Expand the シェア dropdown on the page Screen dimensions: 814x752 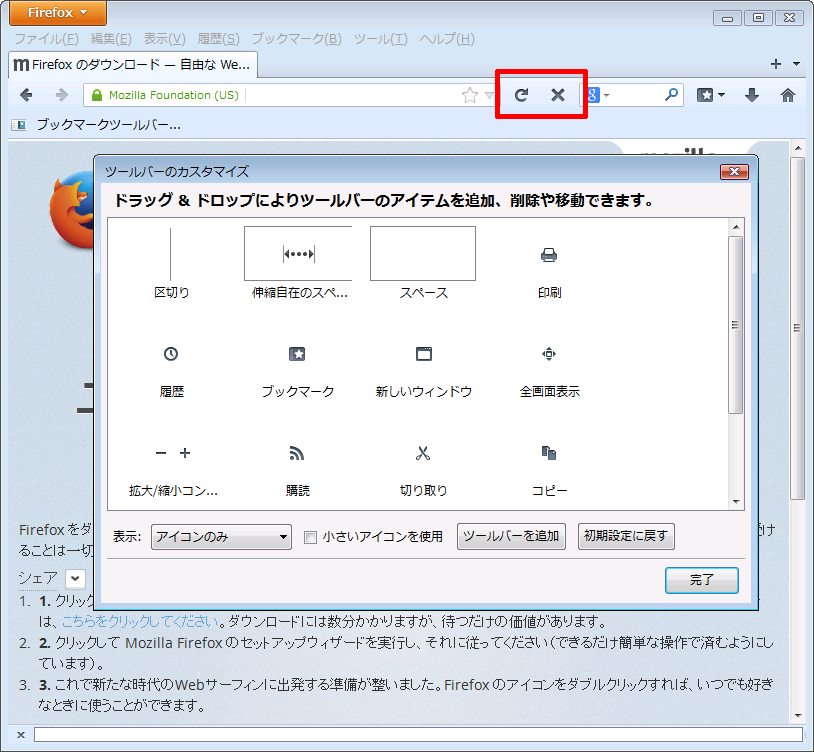point(75,578)
